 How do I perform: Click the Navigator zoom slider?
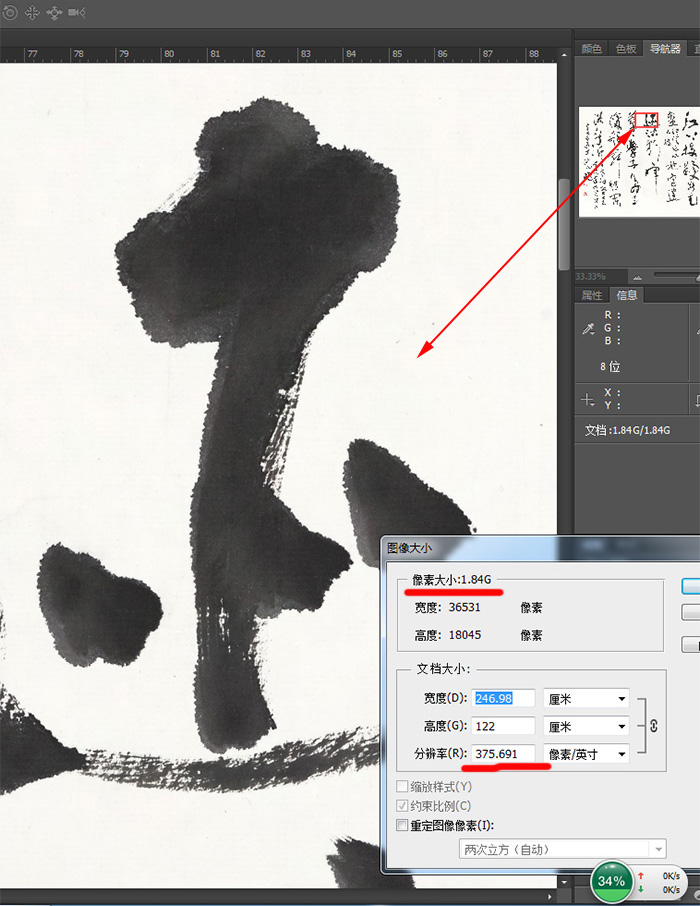[676, 276]
